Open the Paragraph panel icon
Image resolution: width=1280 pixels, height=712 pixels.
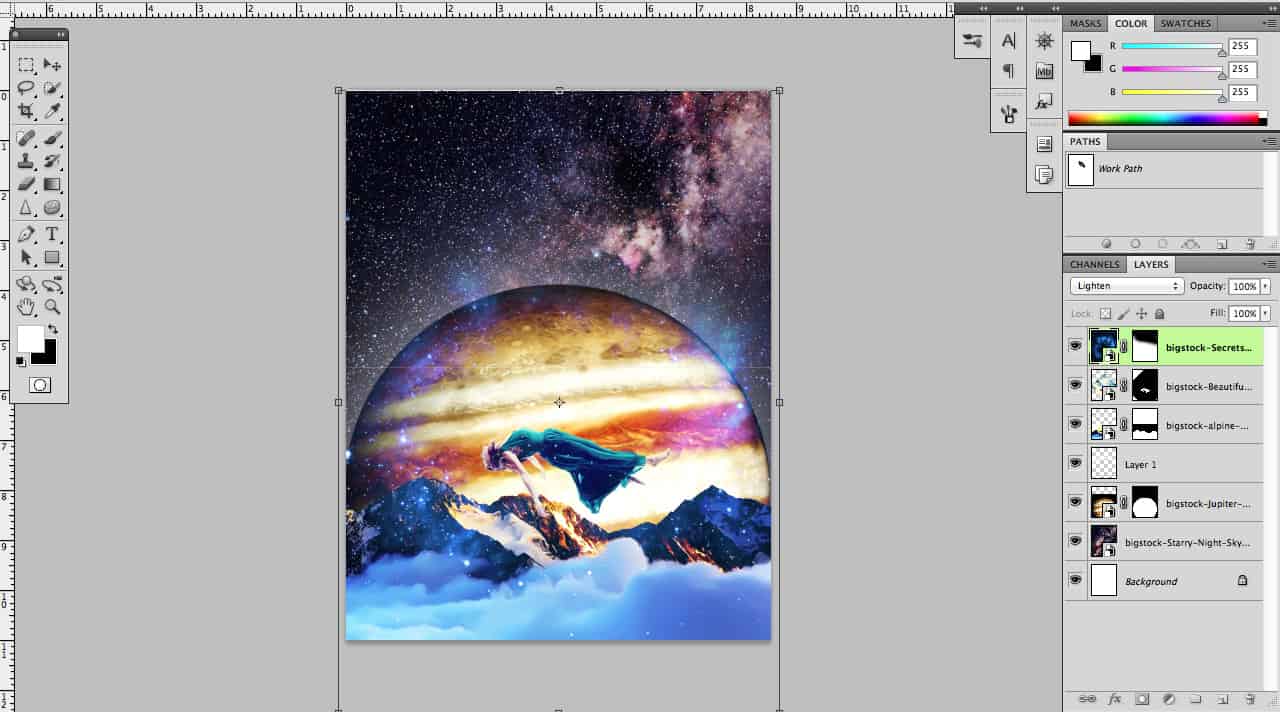1008,71
